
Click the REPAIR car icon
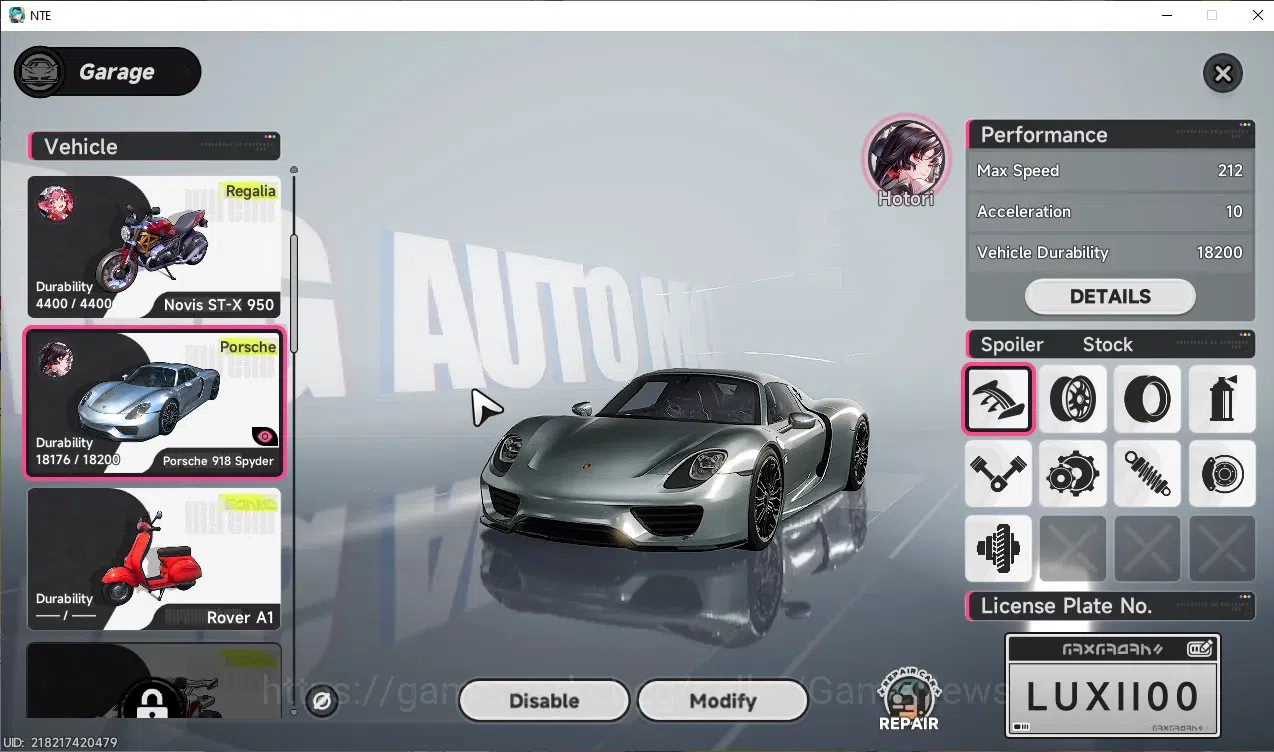click(908, 698)
